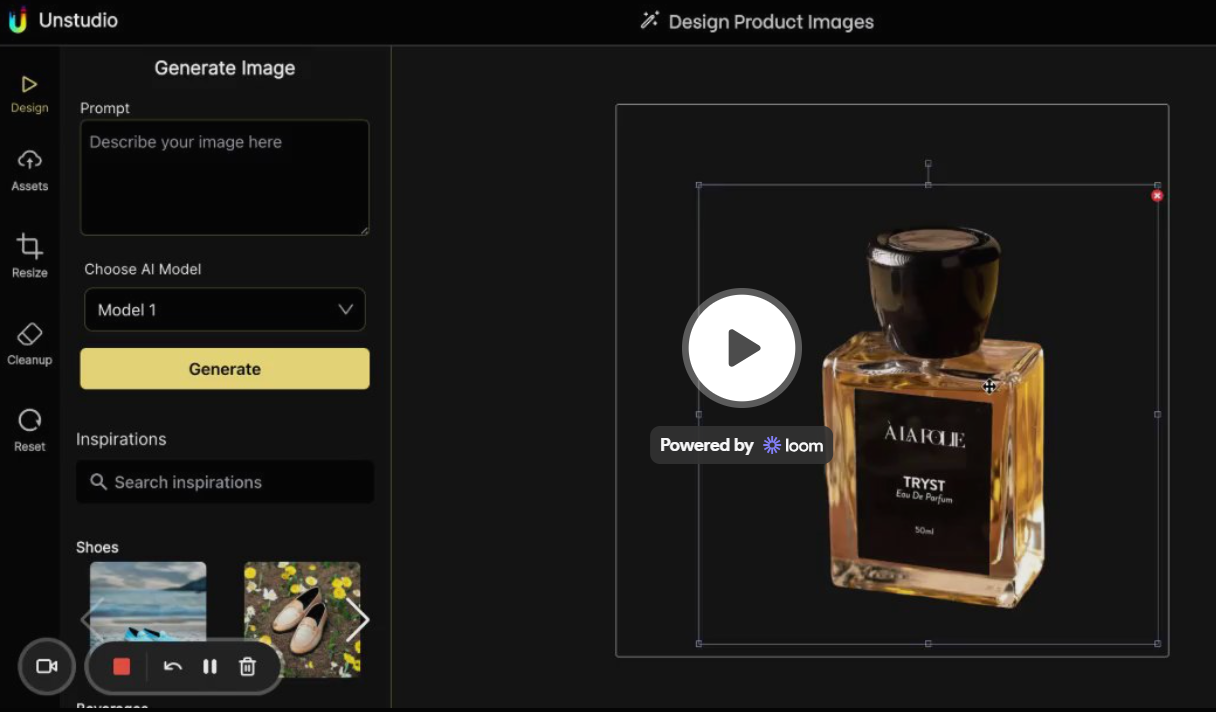Click the Loom restart recording arrow

coord(173,666)
